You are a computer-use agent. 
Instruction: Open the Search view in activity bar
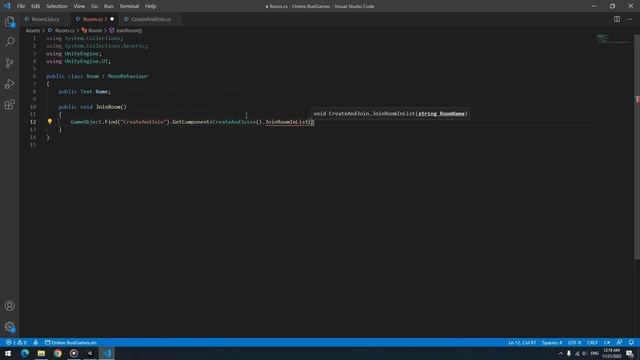10,42
